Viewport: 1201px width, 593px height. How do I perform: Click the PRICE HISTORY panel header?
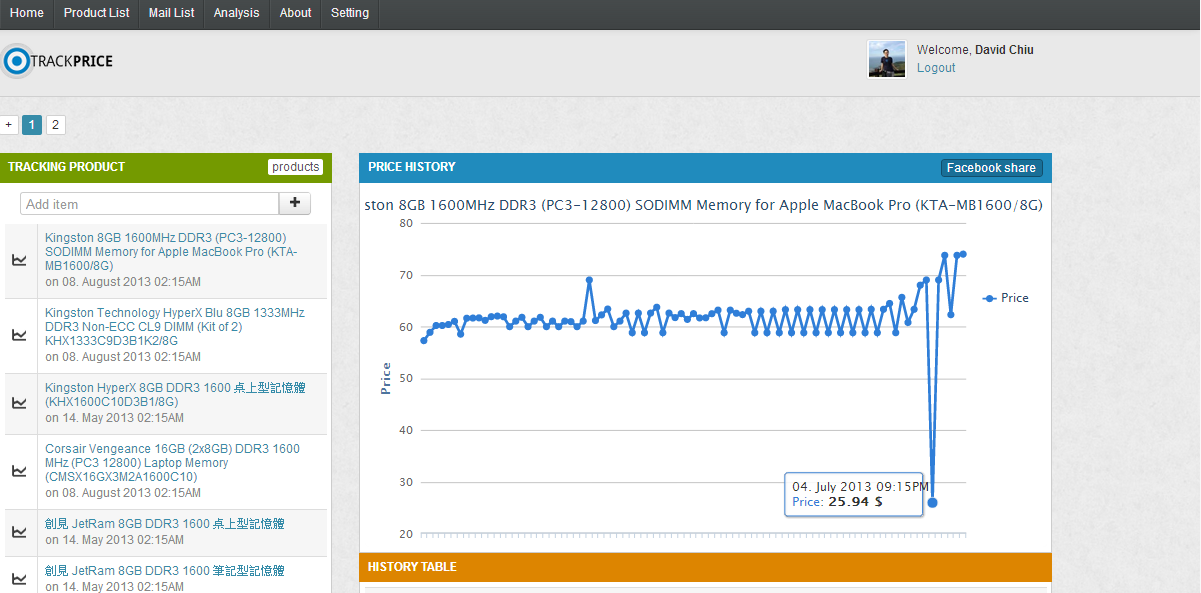point(705,168)
